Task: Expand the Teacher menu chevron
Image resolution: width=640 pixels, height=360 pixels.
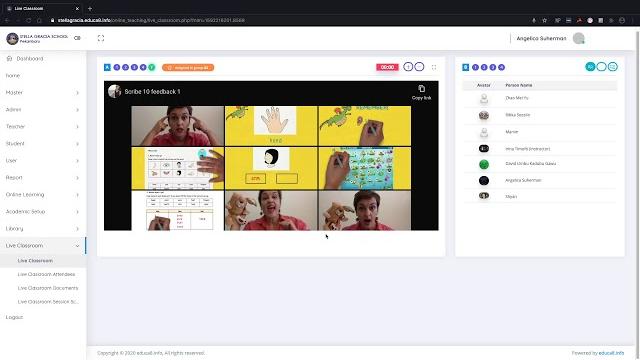Action: [x=77, y=127]
